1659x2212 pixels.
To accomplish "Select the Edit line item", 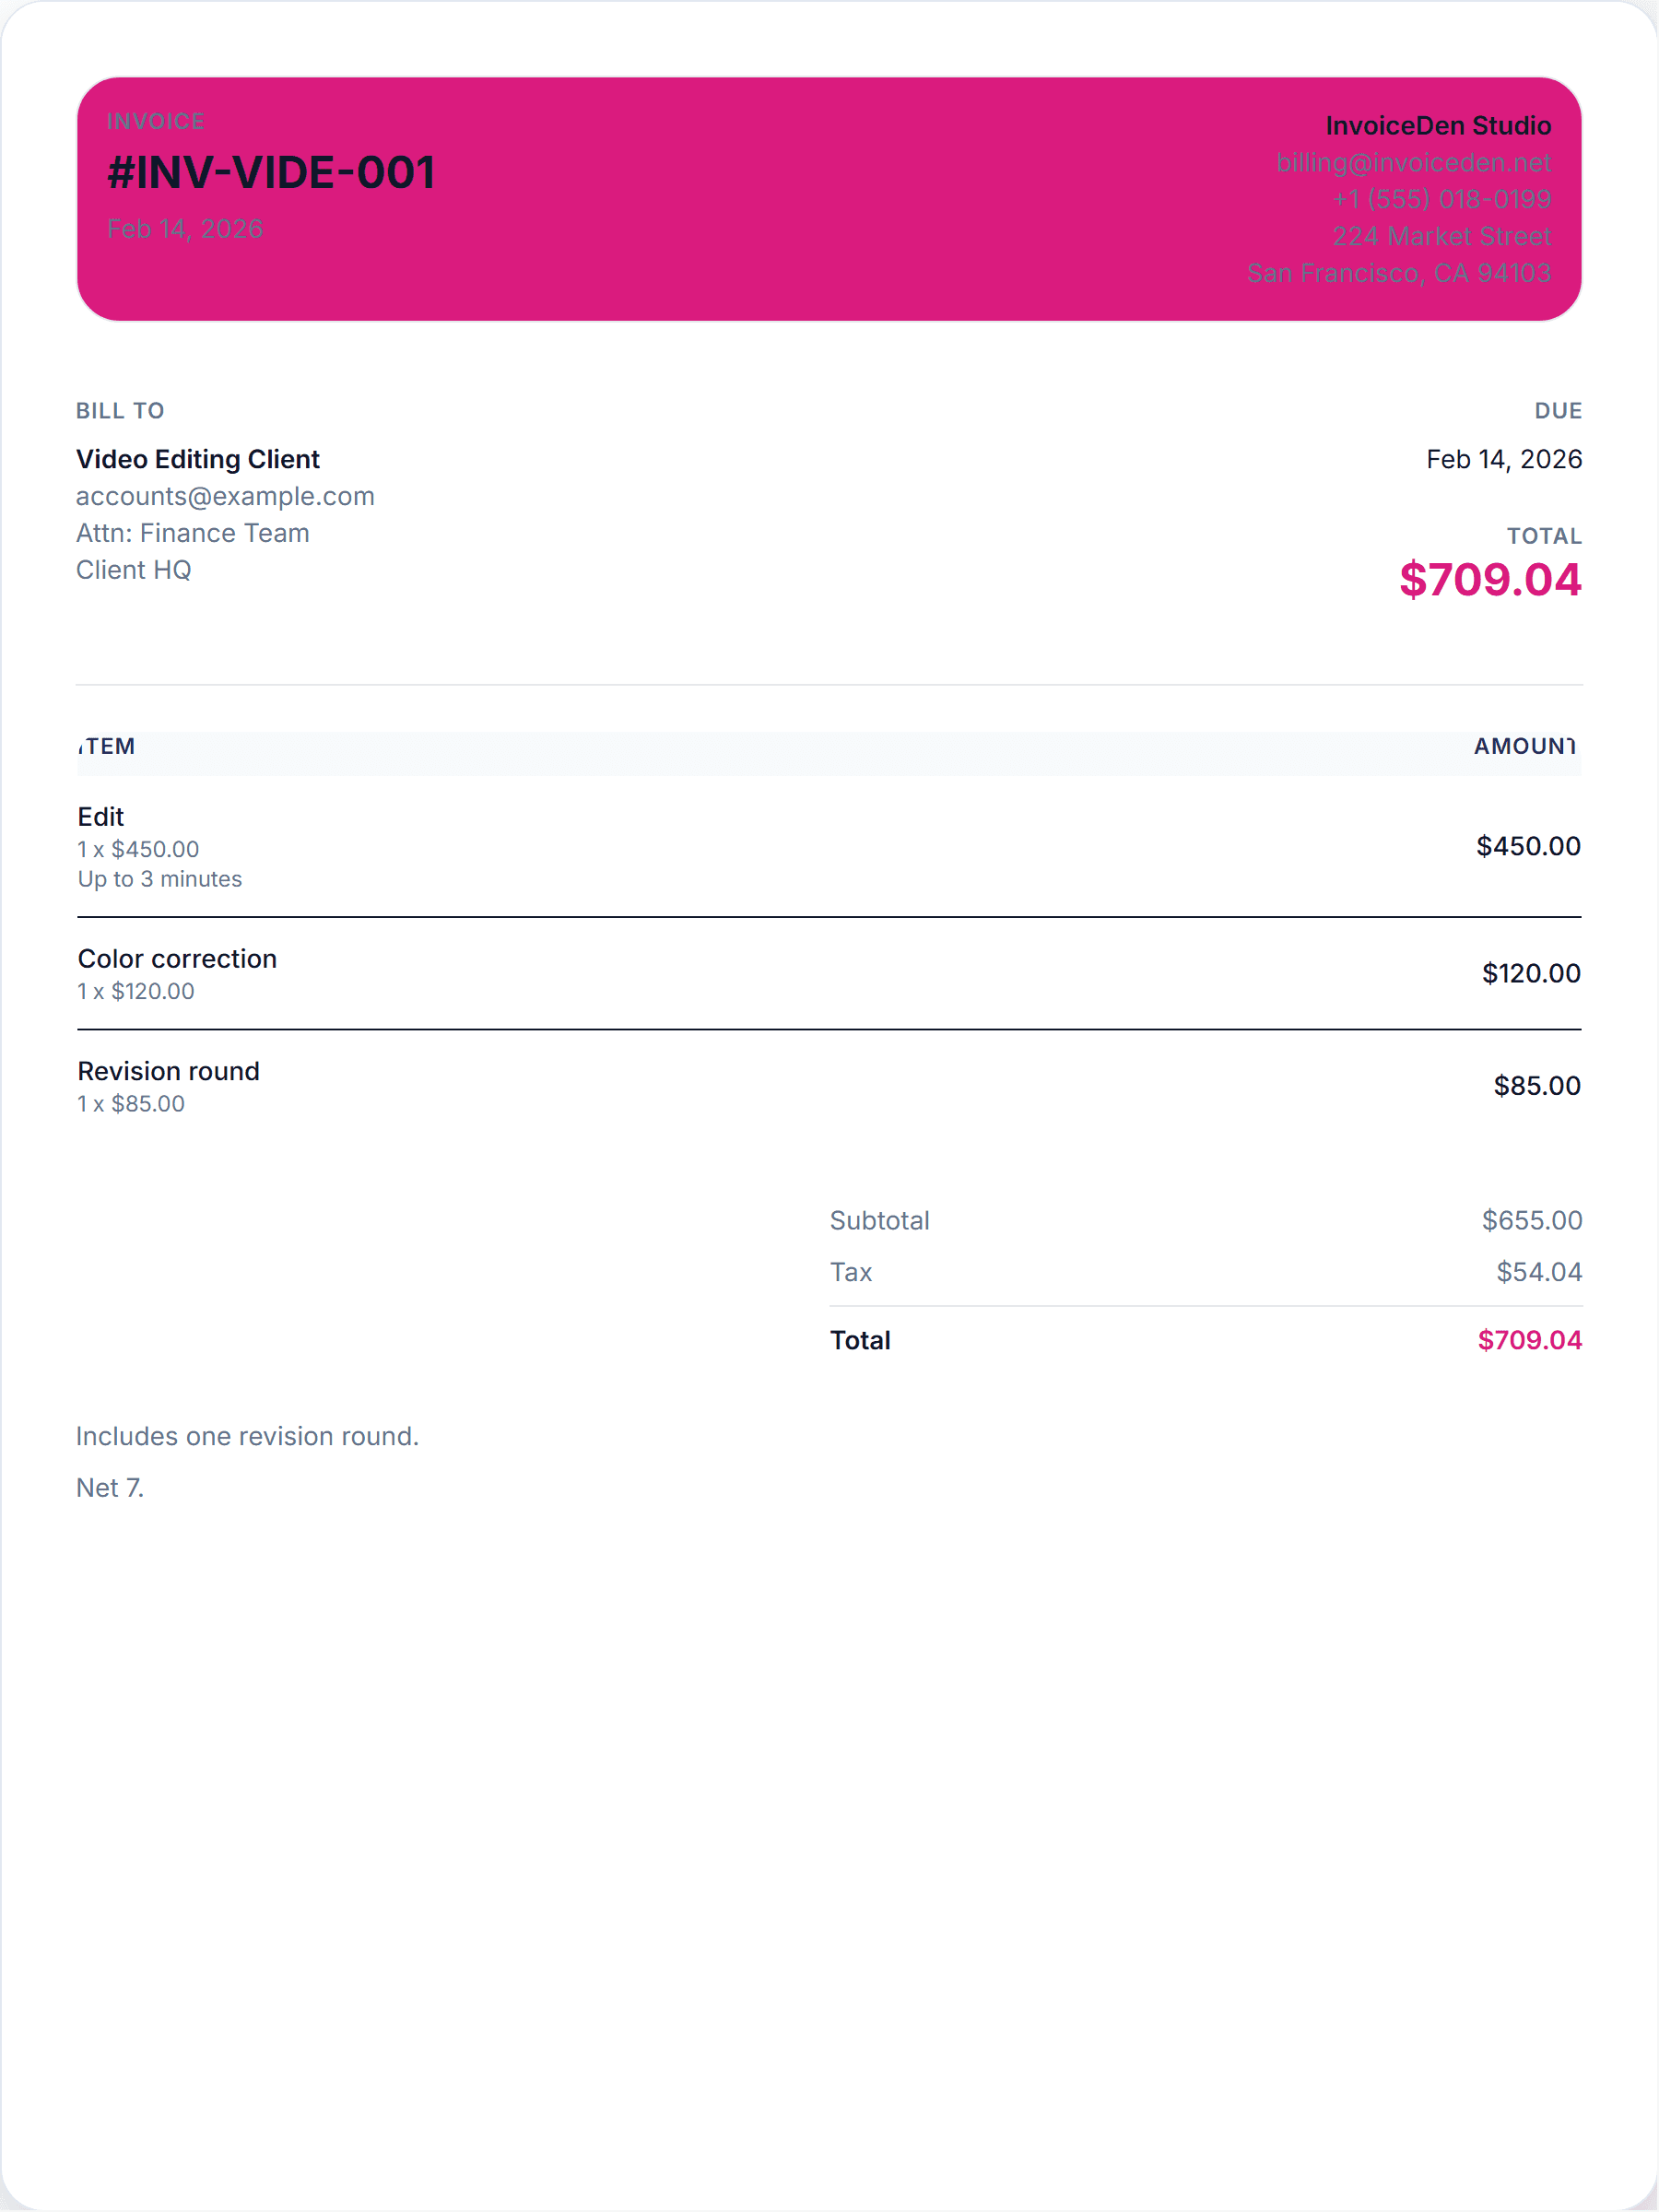I will (101, 817).
